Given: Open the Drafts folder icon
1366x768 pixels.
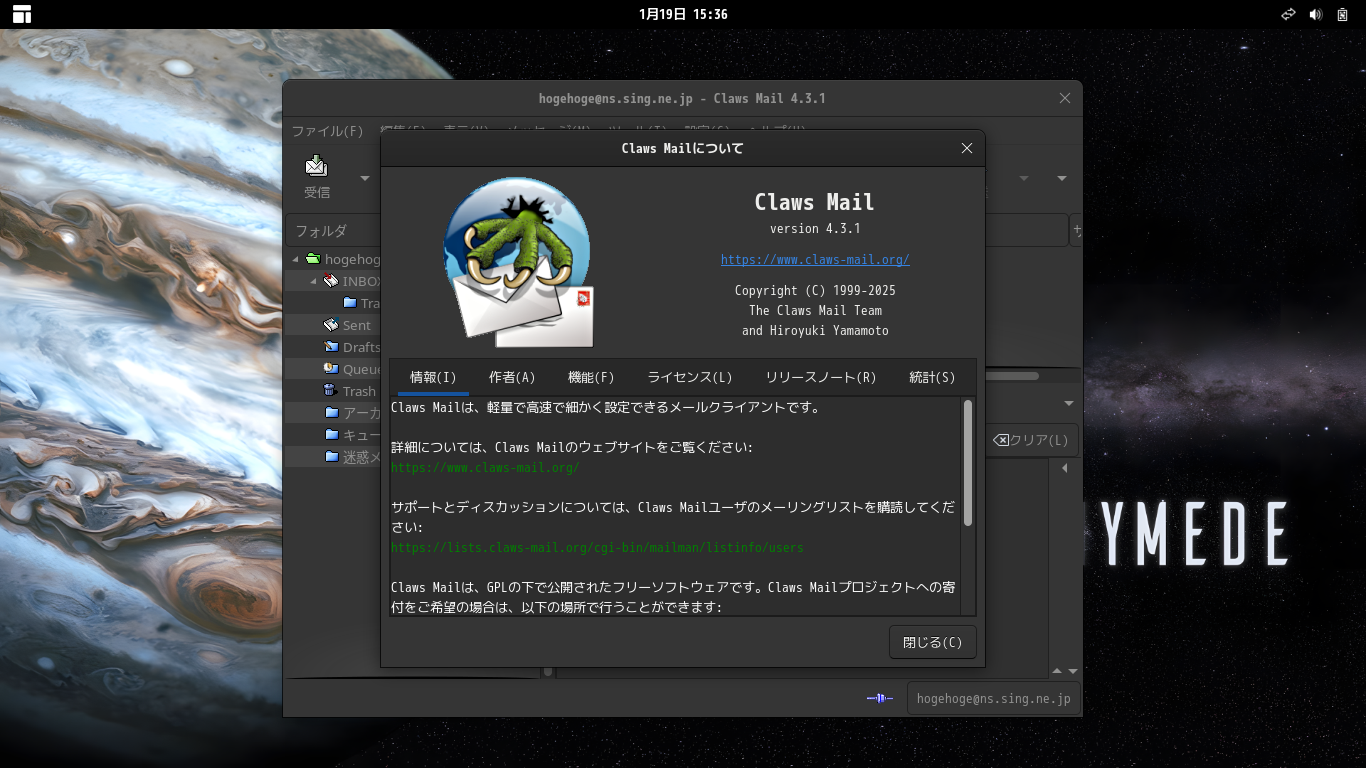Looking at the screenshot, I should [x=331, y=347].
